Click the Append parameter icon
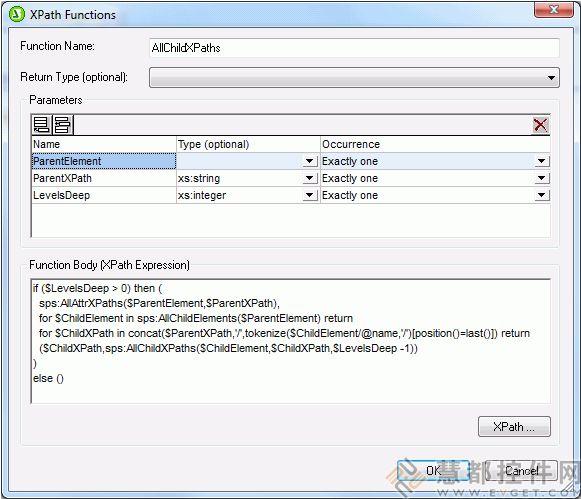The image size is (581, 499). pyautogui.click(x=42, y=124)
